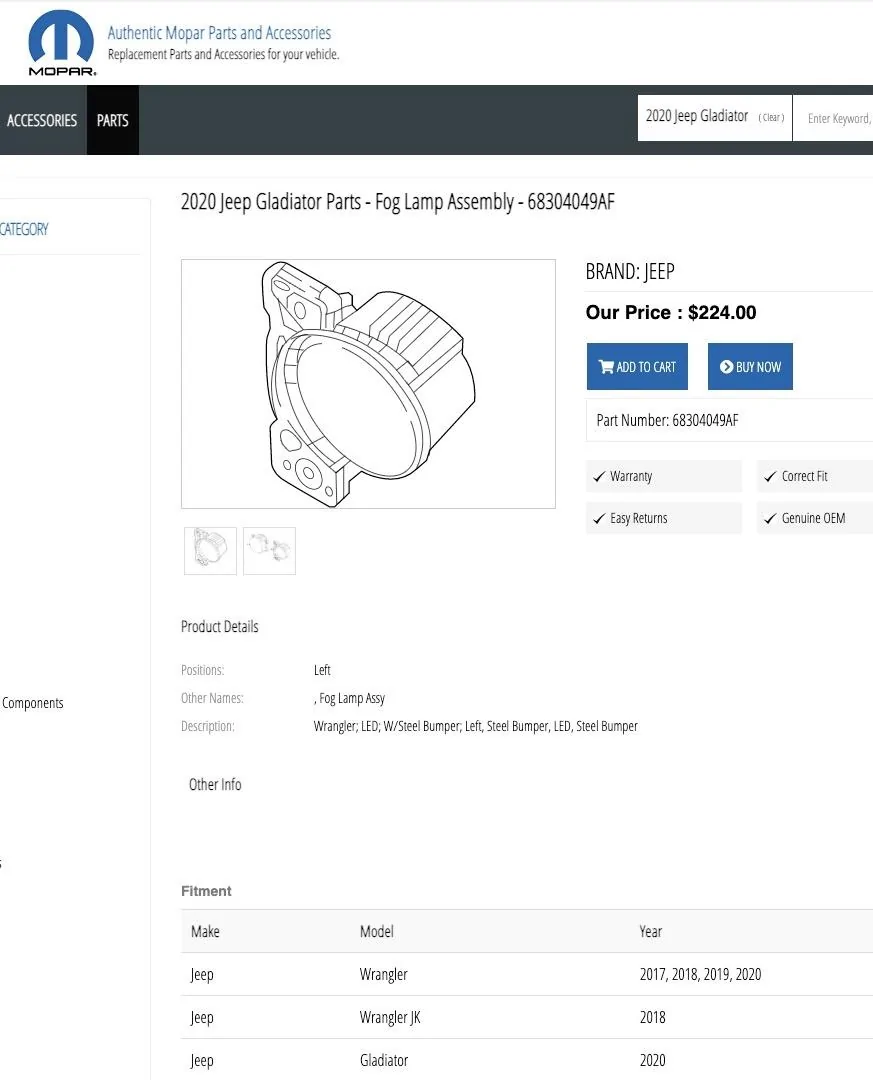Open the Category sidebar heading
Screen dimensions: 873x1080
24,229
